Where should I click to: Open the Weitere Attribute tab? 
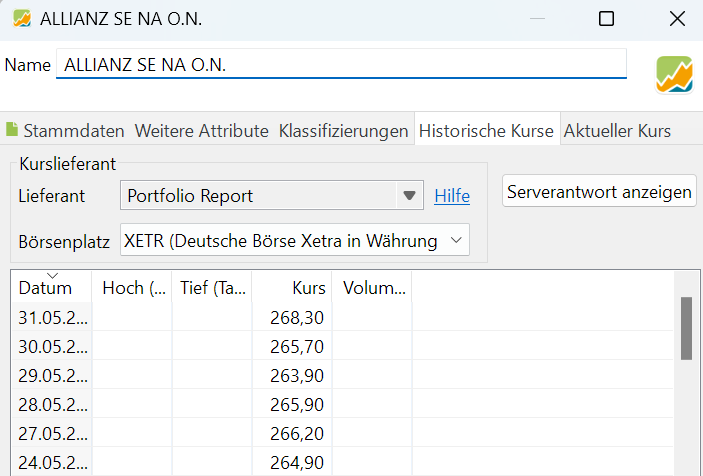pos(201,131)
